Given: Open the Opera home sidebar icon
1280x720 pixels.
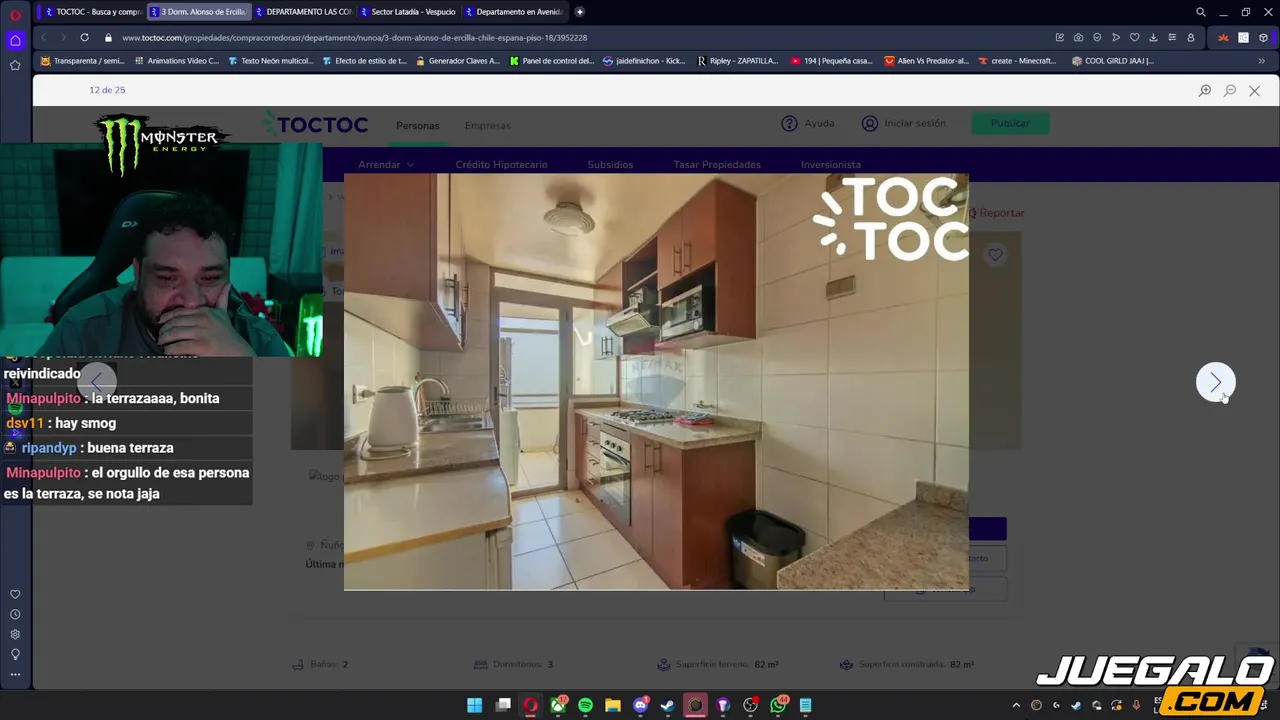Looking at the screenshot, I should pos(15,40).
